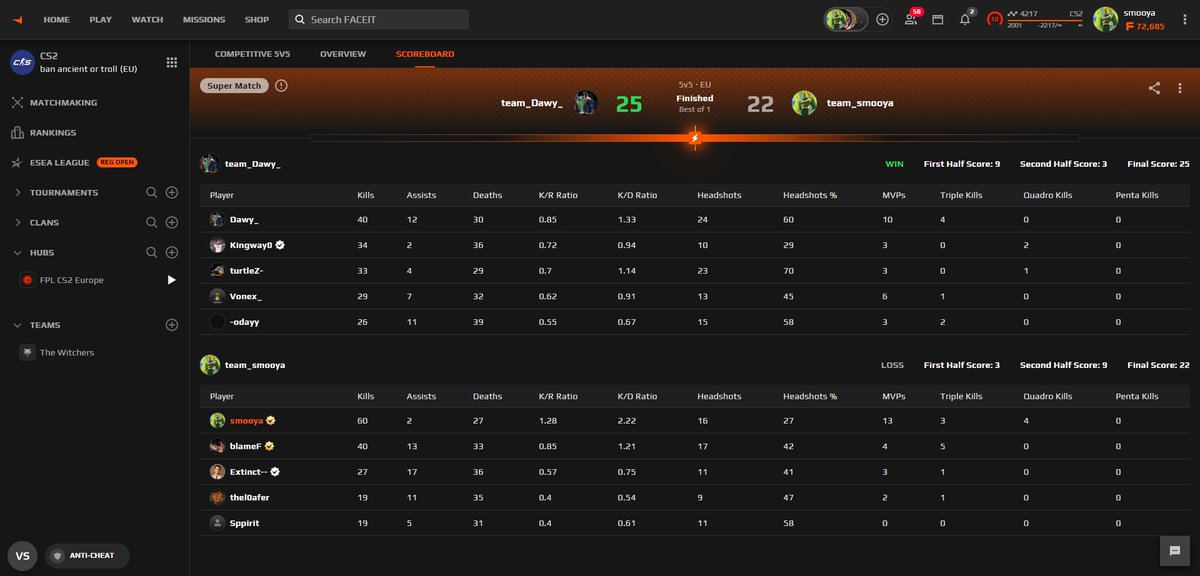Create tournament plus icon
The width and height of the screenshot is (1200, 576).
coord(172,192)
